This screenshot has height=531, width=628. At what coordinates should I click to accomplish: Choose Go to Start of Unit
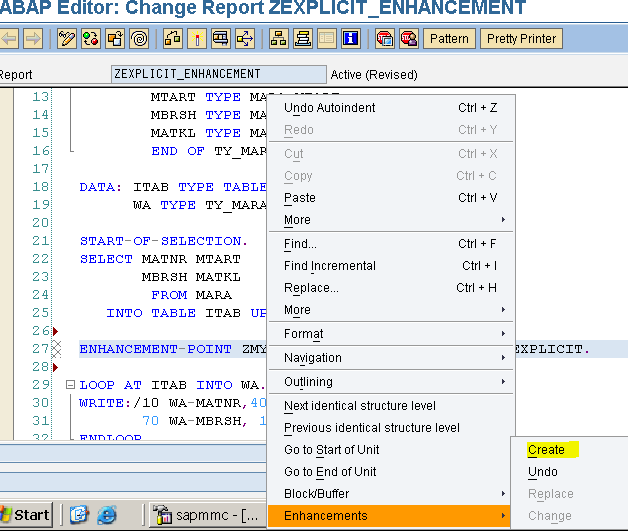(x=391, y=450)
